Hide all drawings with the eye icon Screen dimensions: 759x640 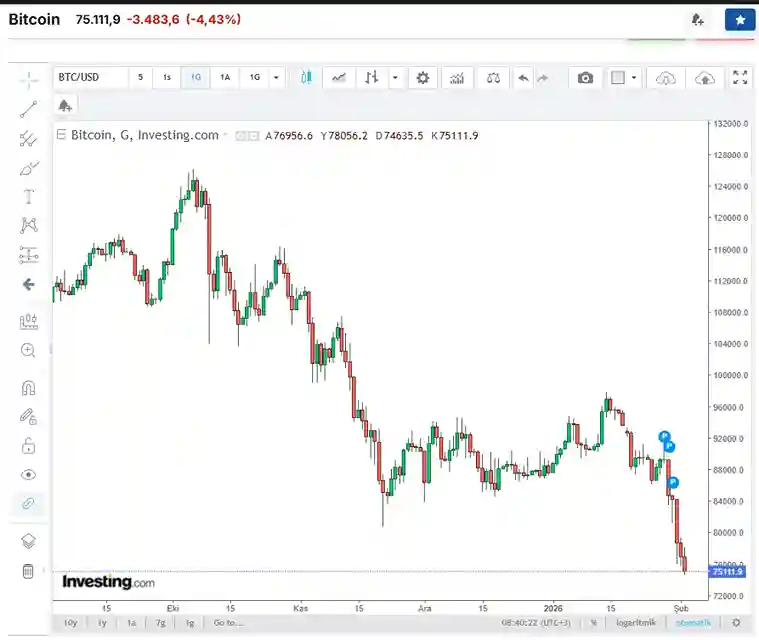click(x=29, y=475)
